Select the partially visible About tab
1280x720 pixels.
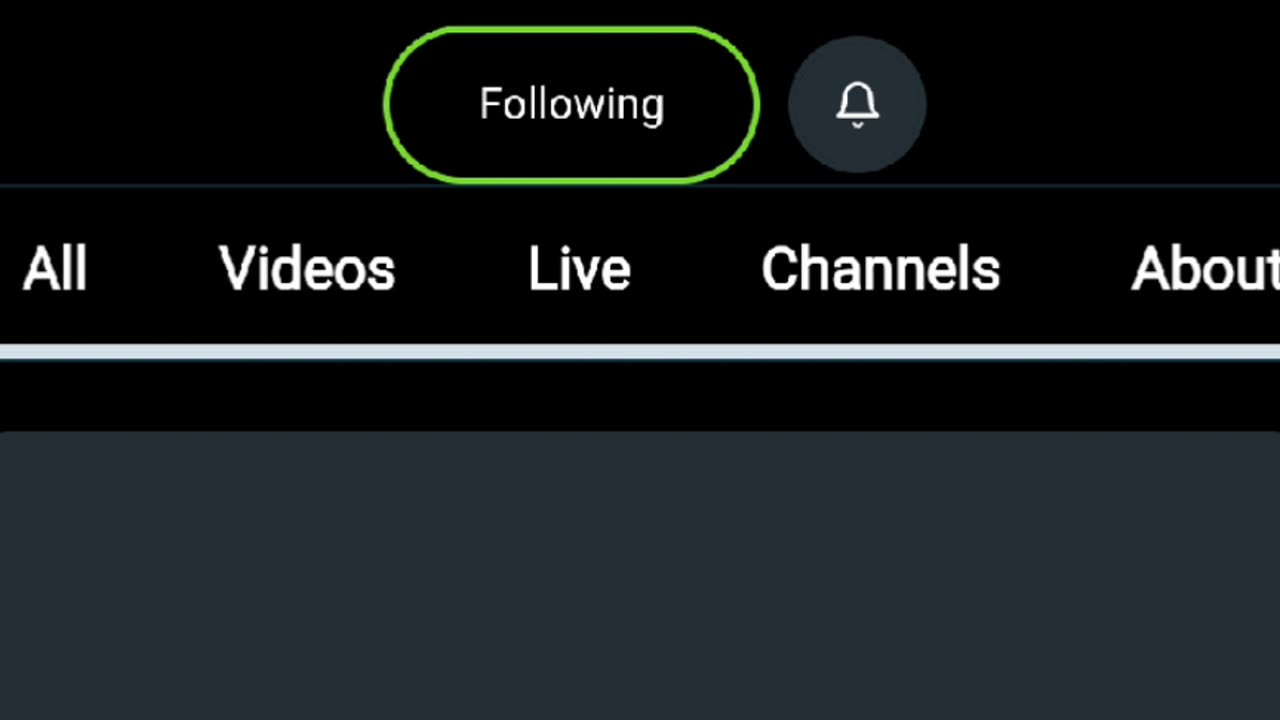pos(1204,269)
